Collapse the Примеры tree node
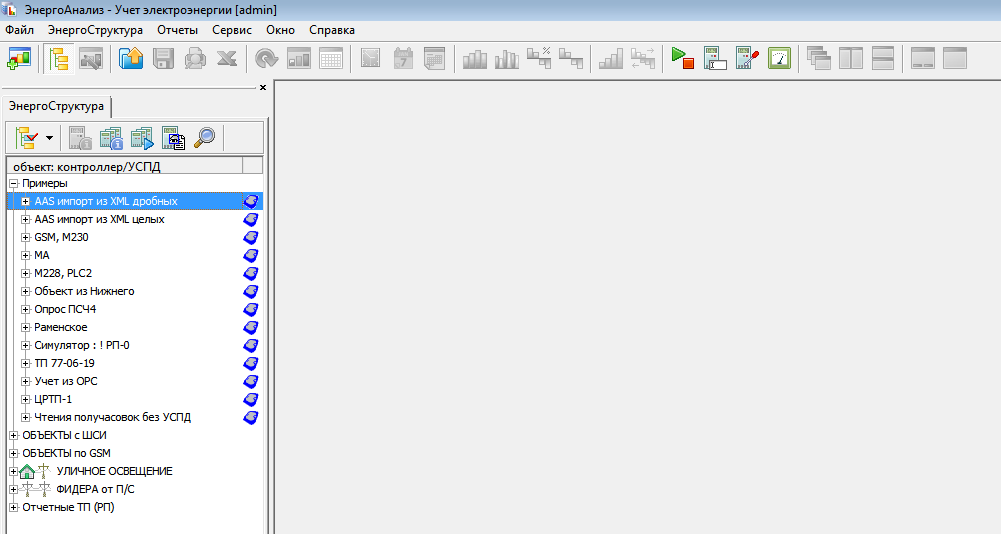This screenshot has width=1001, height=534. pyautogui.click(x=13, y=183)
